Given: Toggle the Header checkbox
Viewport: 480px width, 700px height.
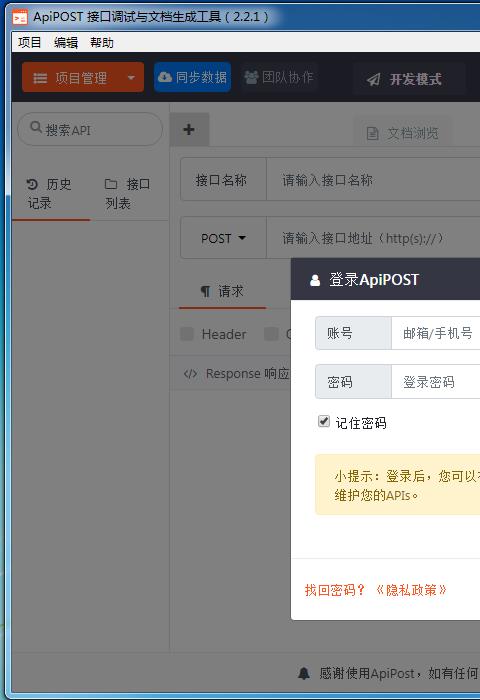Looking at the screenshot, I should click(x=187, y=334).
